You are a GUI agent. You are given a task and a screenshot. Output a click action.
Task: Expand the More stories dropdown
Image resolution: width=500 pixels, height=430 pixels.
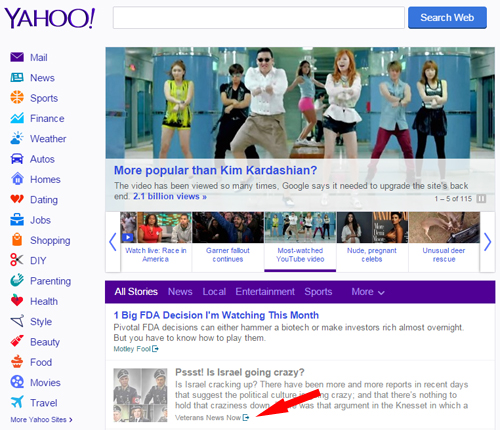click(368, 292)
